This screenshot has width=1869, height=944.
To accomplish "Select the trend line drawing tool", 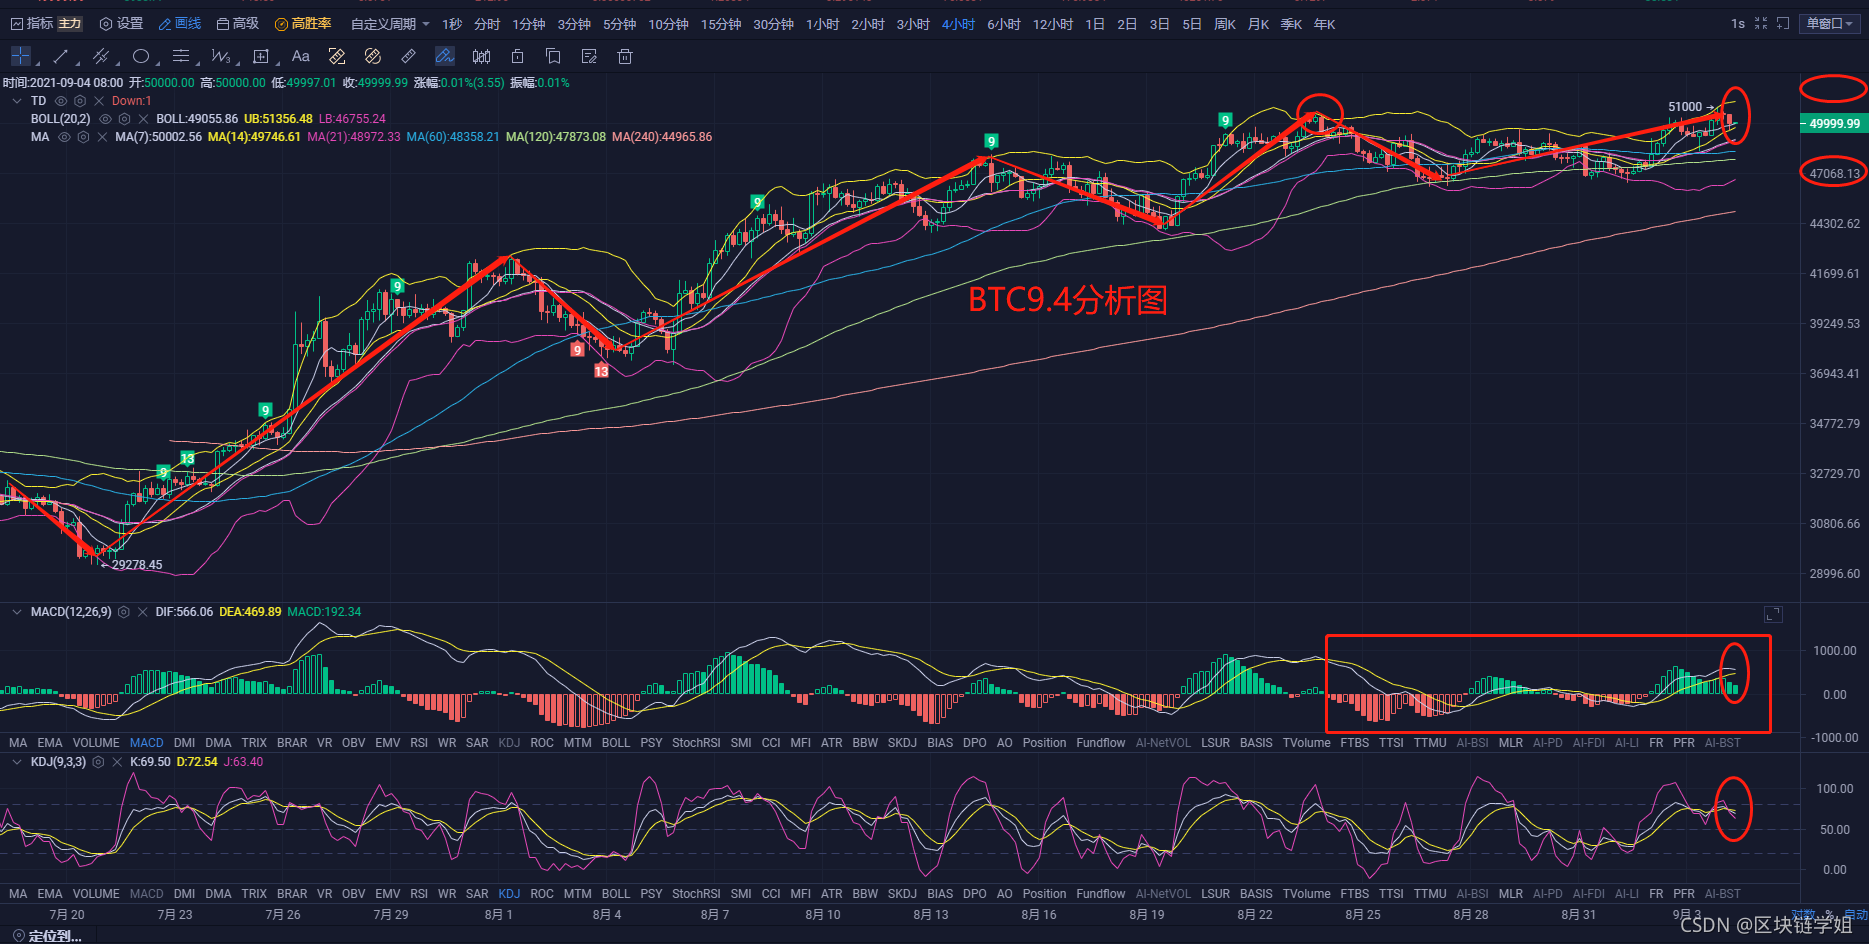I will tap(61, 57).
